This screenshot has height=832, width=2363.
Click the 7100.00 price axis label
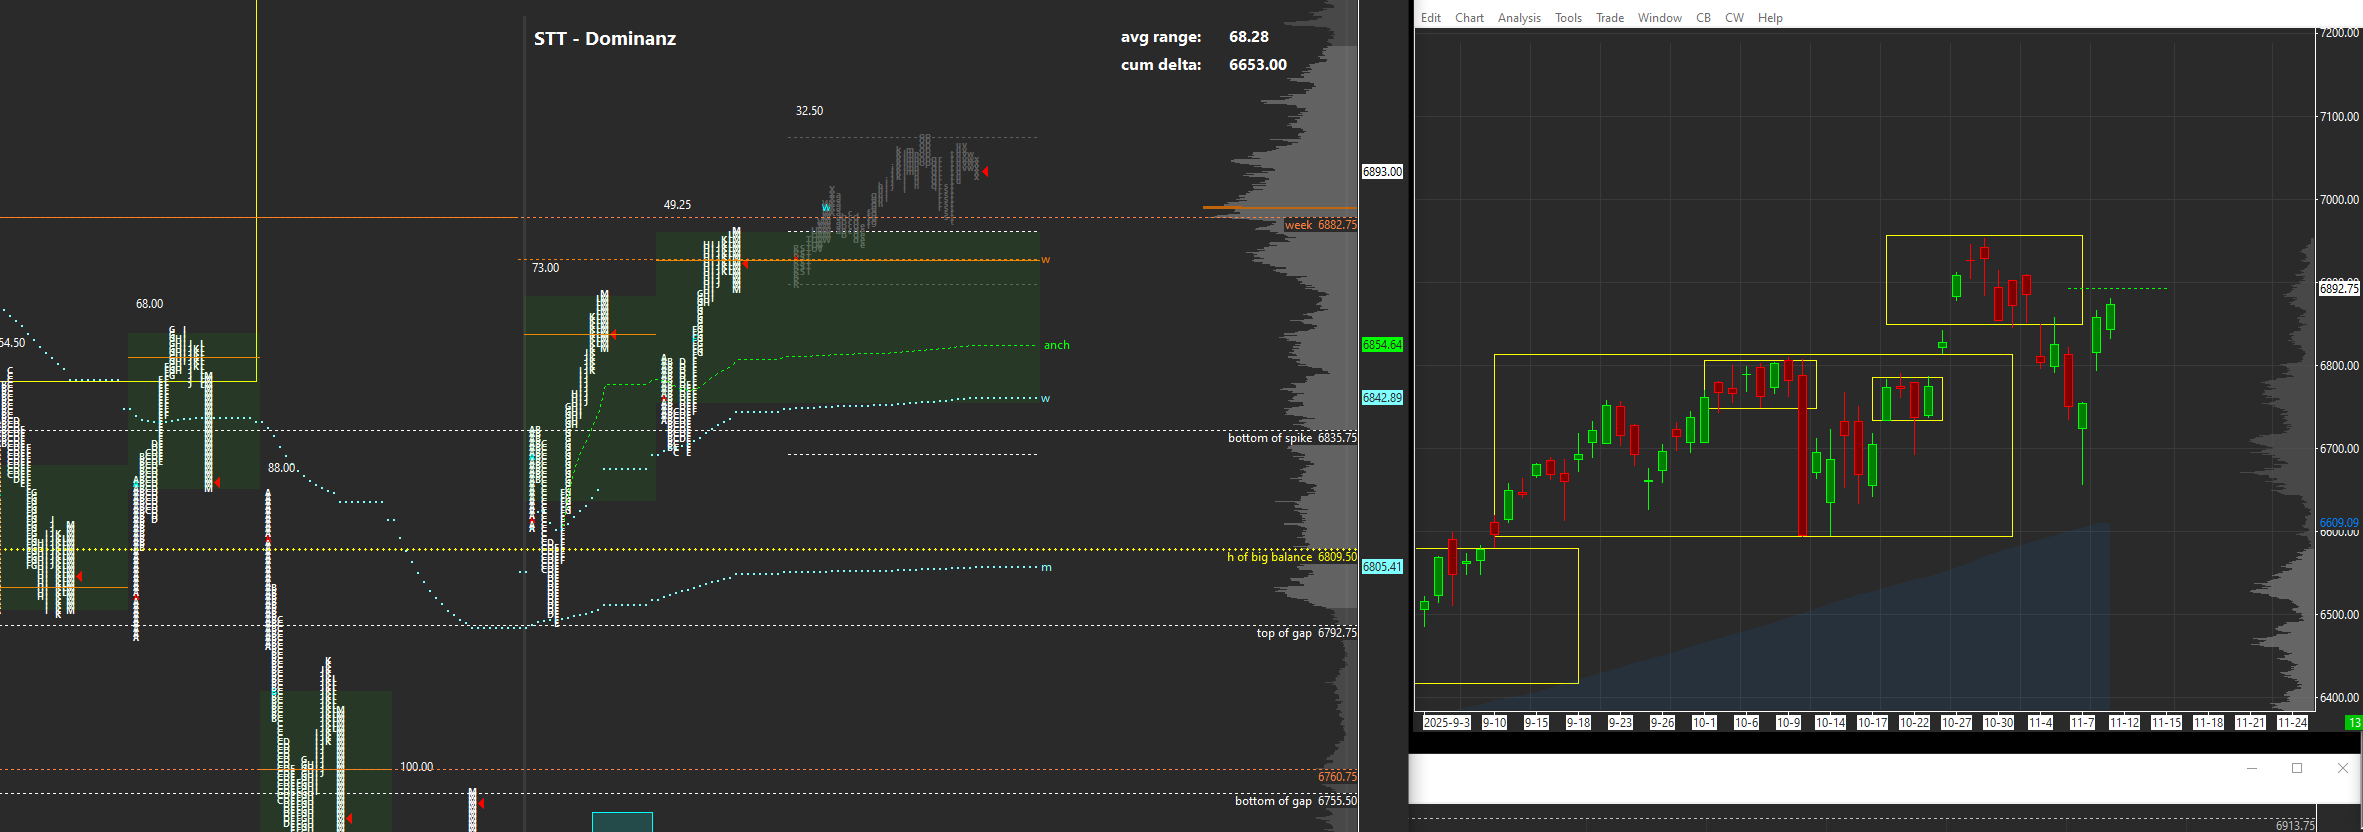pyautogui.click(x=2340, y=117)
